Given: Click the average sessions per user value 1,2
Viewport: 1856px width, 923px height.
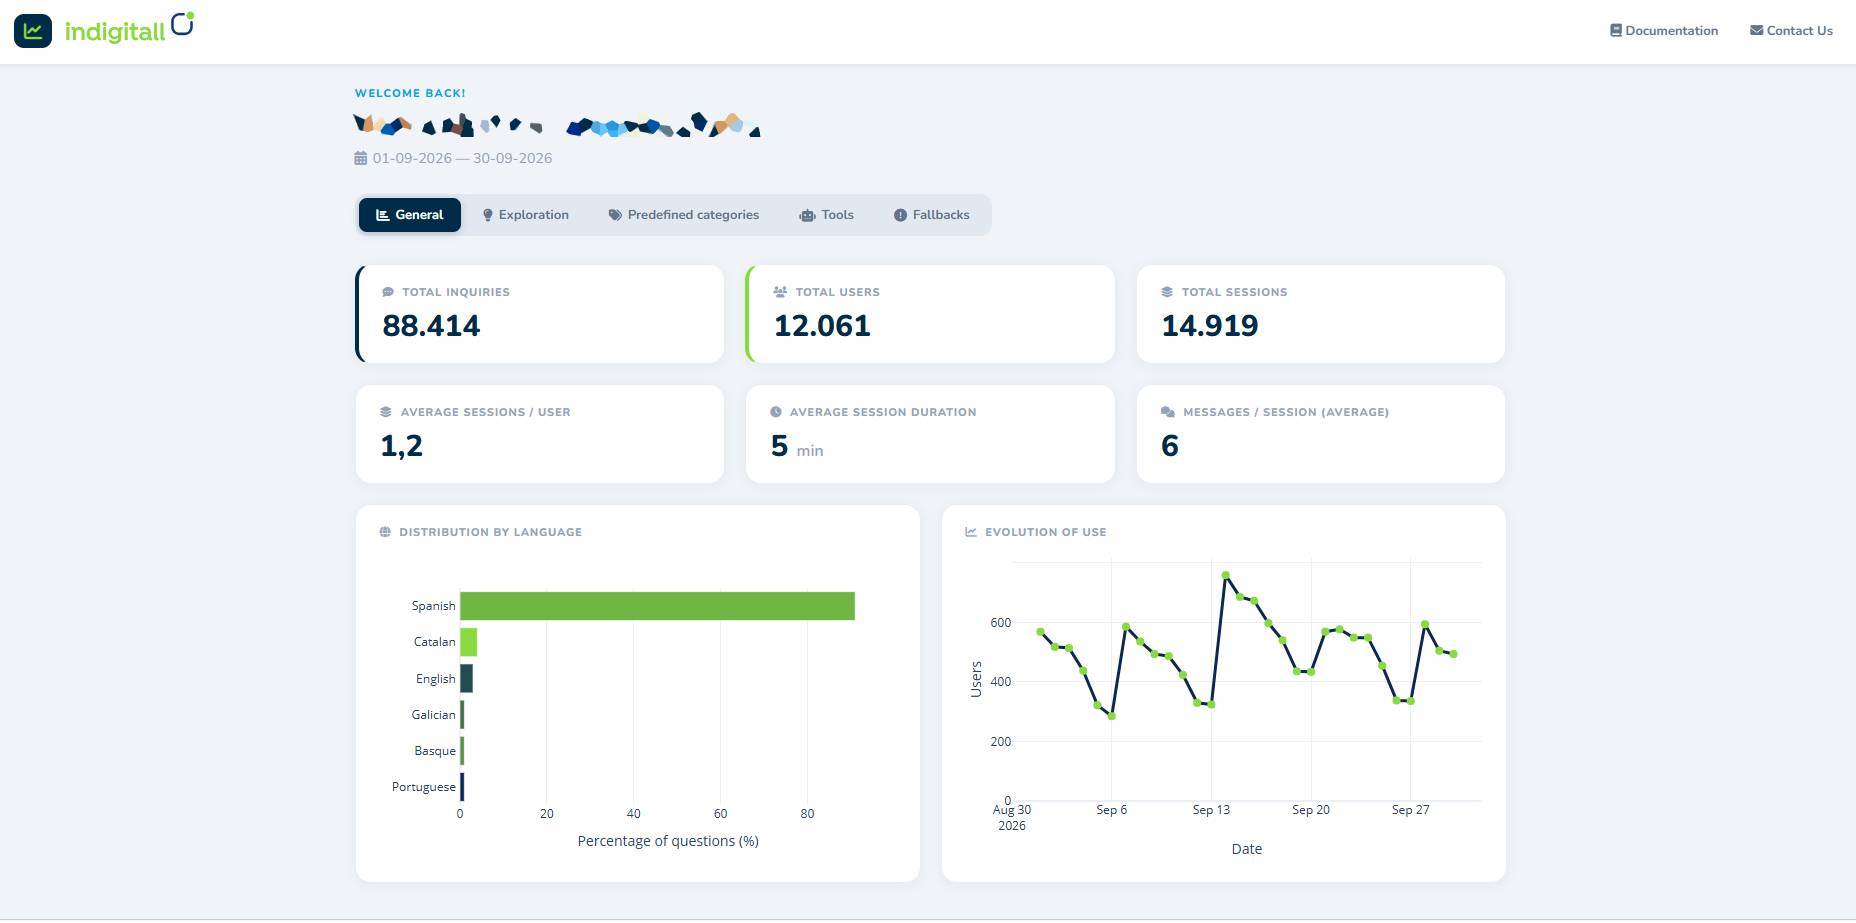Looking at the screenshot, I should (402, 446).
